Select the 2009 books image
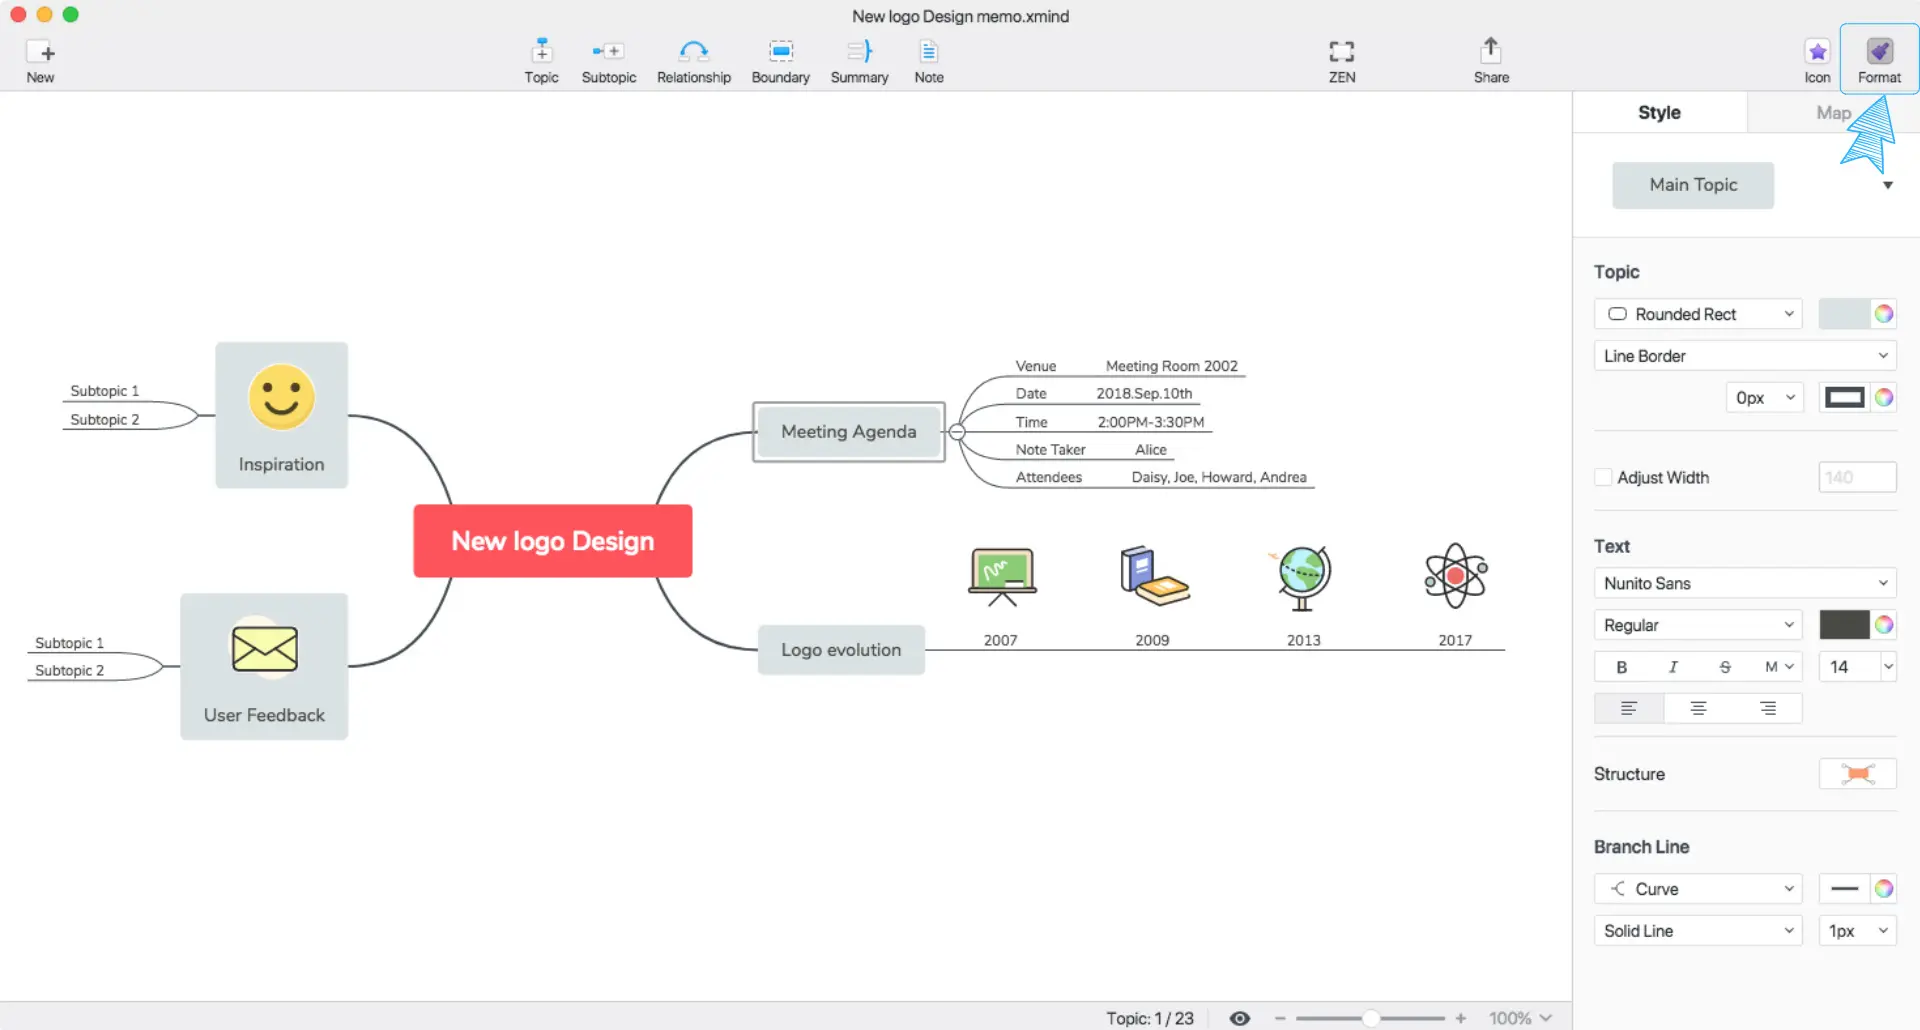 click(x=1153, y=576)
